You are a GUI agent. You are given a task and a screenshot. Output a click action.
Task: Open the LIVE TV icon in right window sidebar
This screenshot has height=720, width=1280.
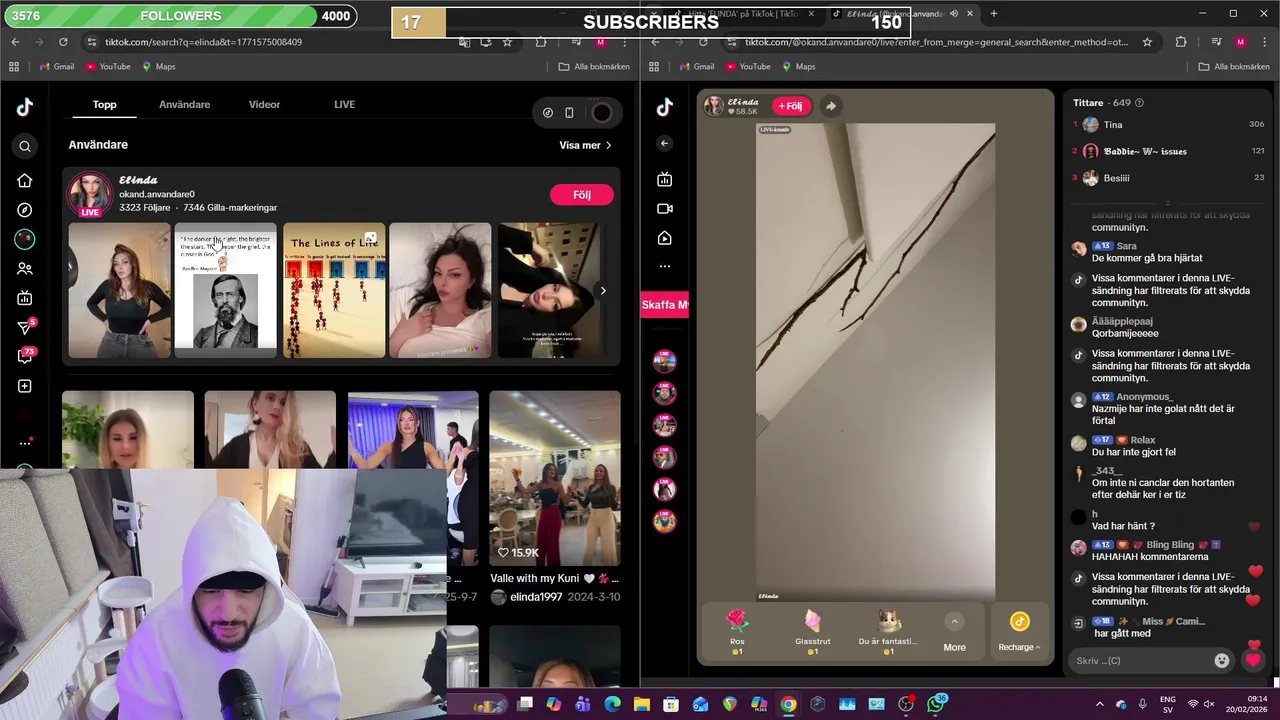(665, 180)
